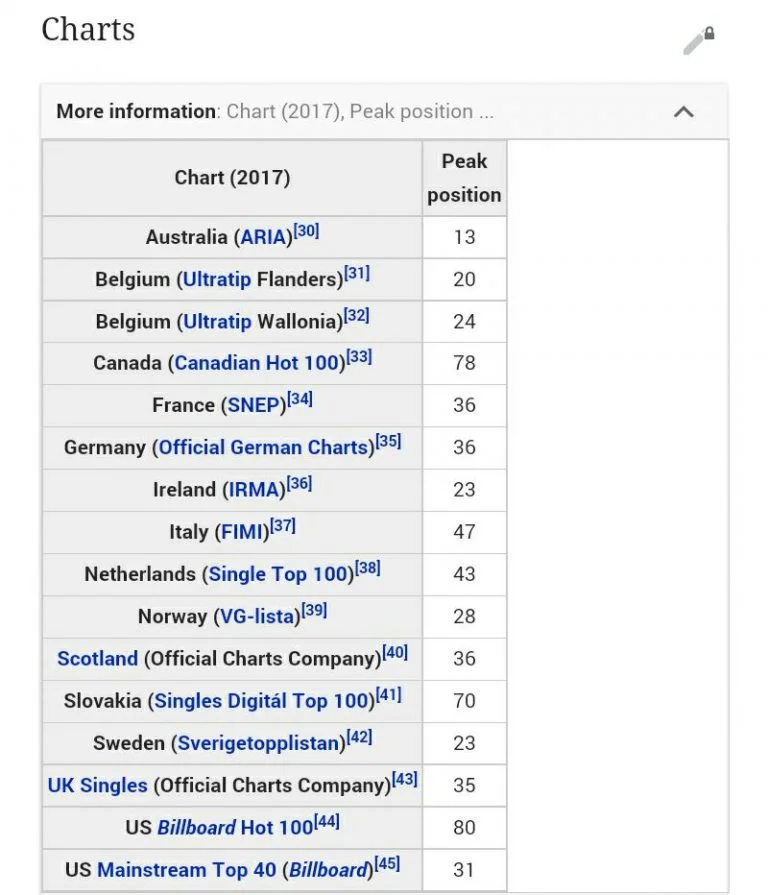The image size is (768, 895).
Task: Click the Billboard Hot 100 link
Action: pyautogui.click(x=235, y=827)
